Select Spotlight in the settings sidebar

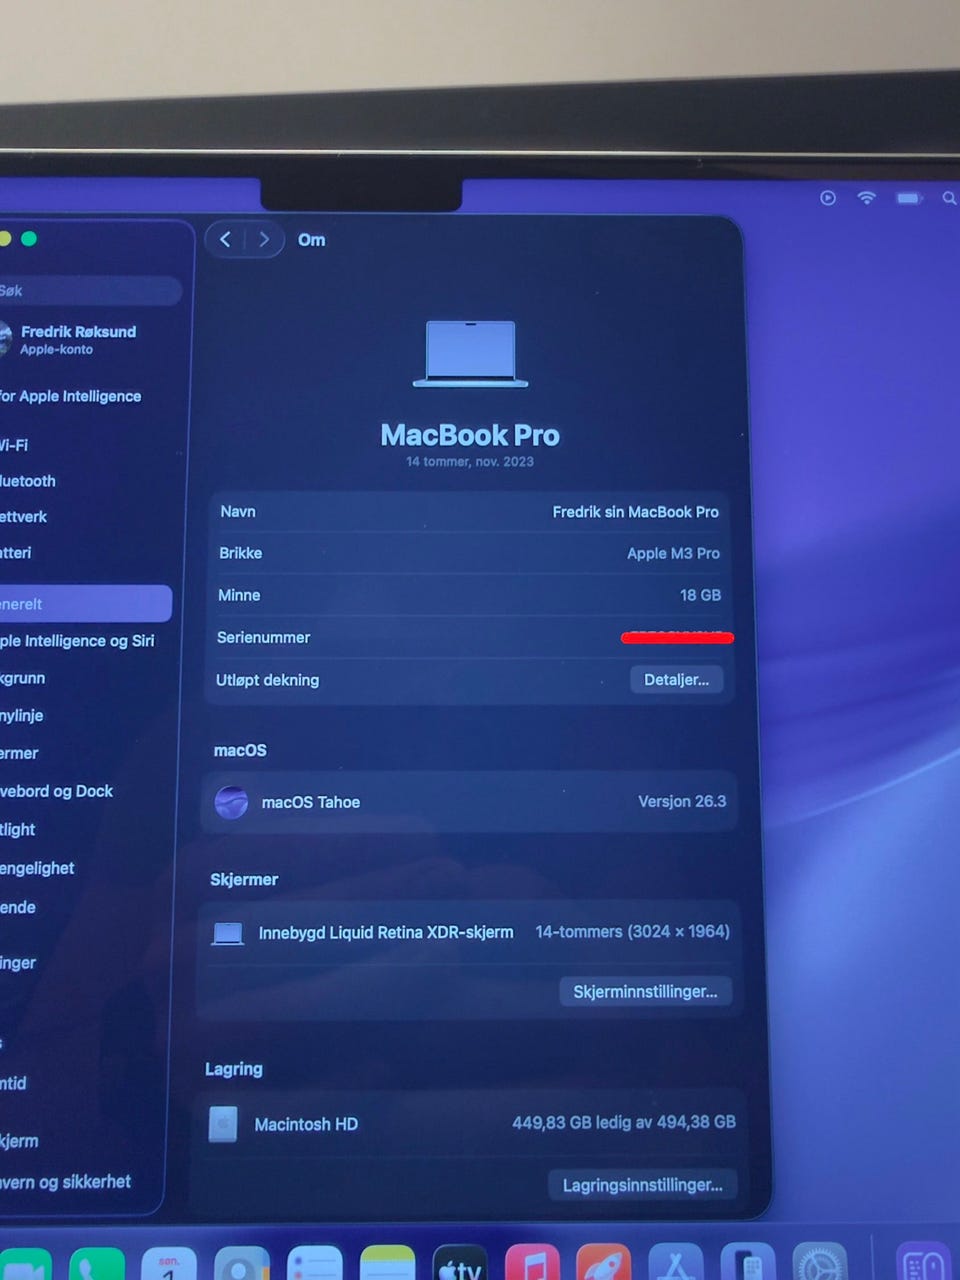click(x=18, y=829)
